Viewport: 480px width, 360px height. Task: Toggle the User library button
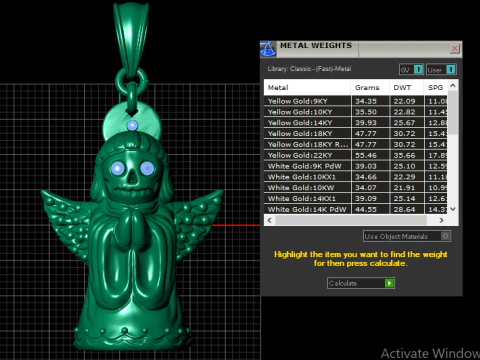coord(441,70)
